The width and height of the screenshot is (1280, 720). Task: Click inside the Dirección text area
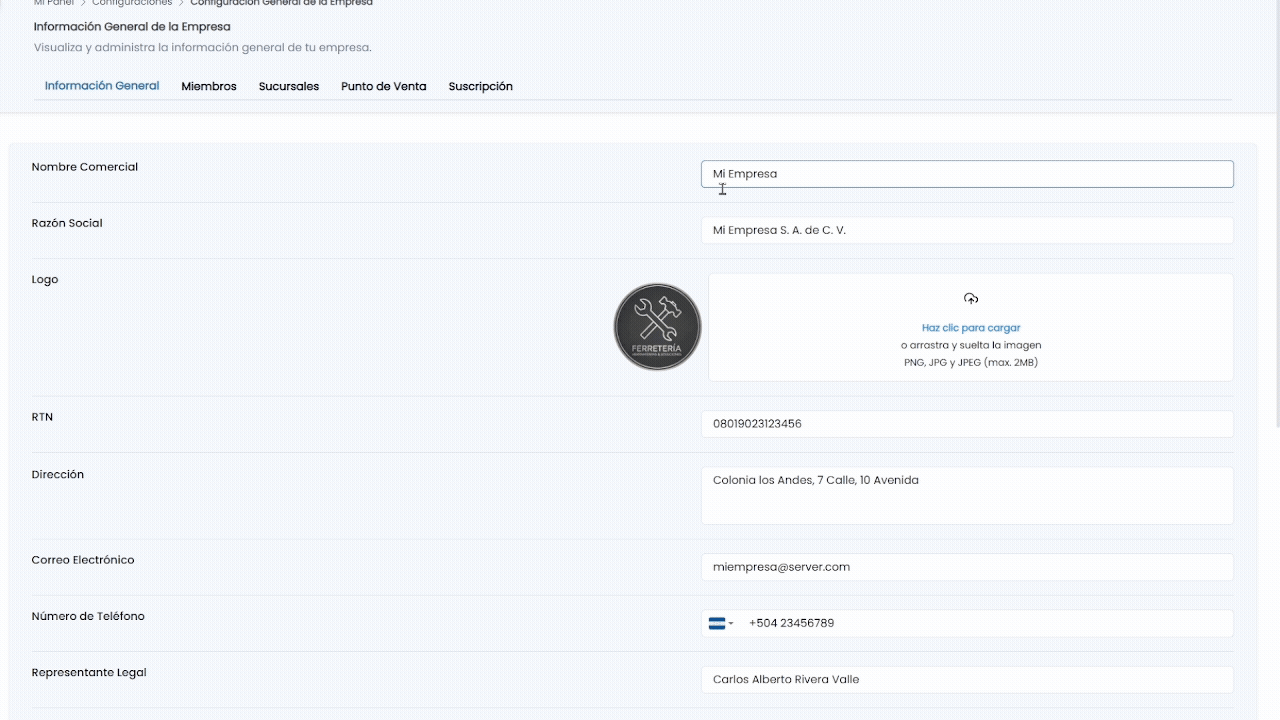pos(967,495)
